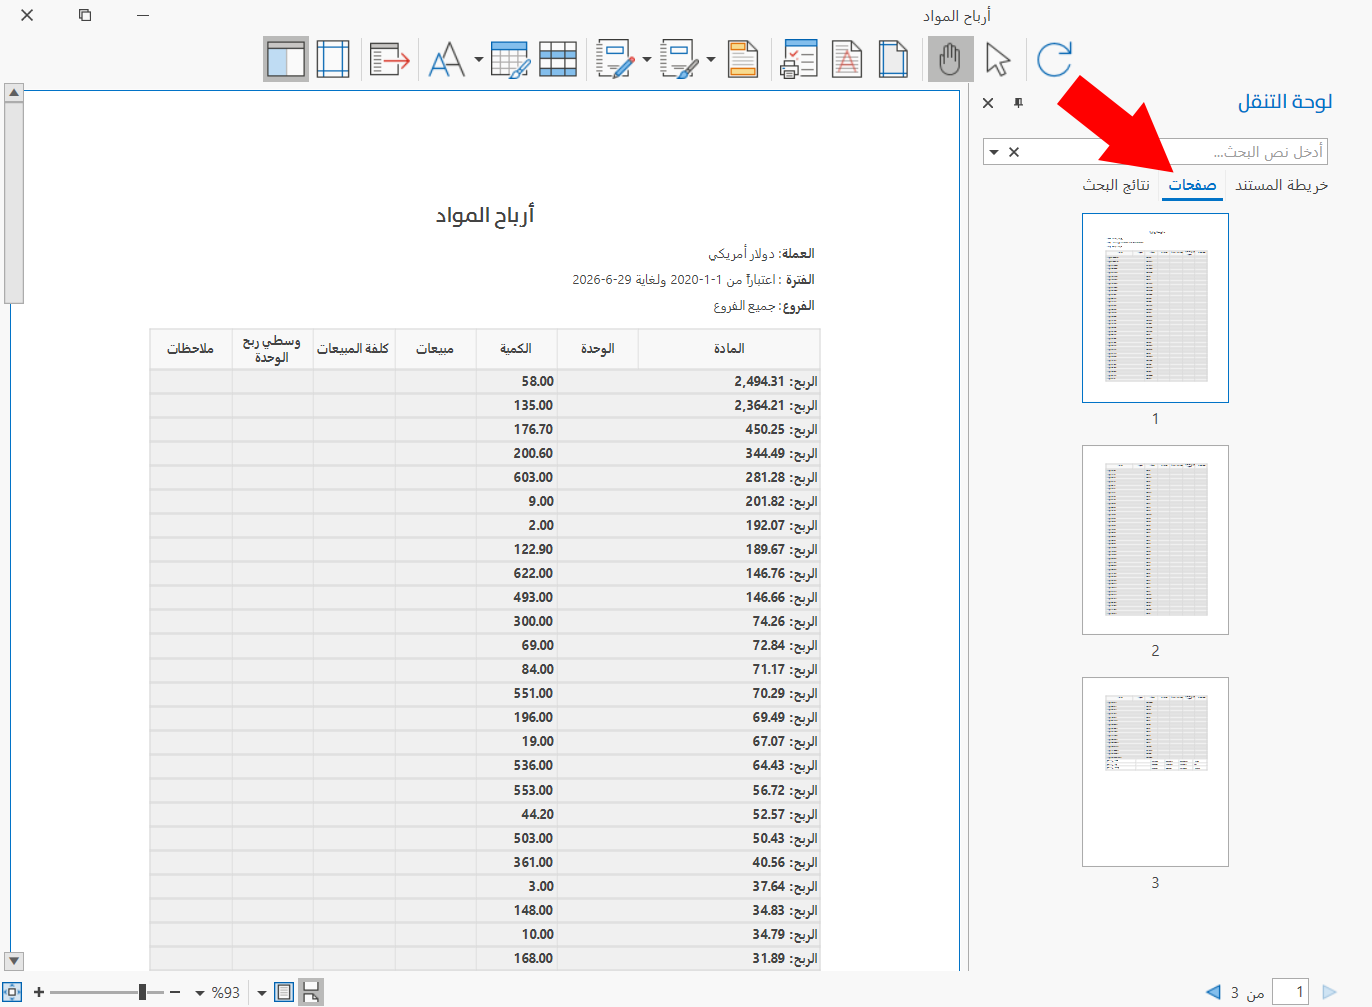Open the نتائج البحث tab
The height and width of the screenshot is (1007, 1372).
1116,185
